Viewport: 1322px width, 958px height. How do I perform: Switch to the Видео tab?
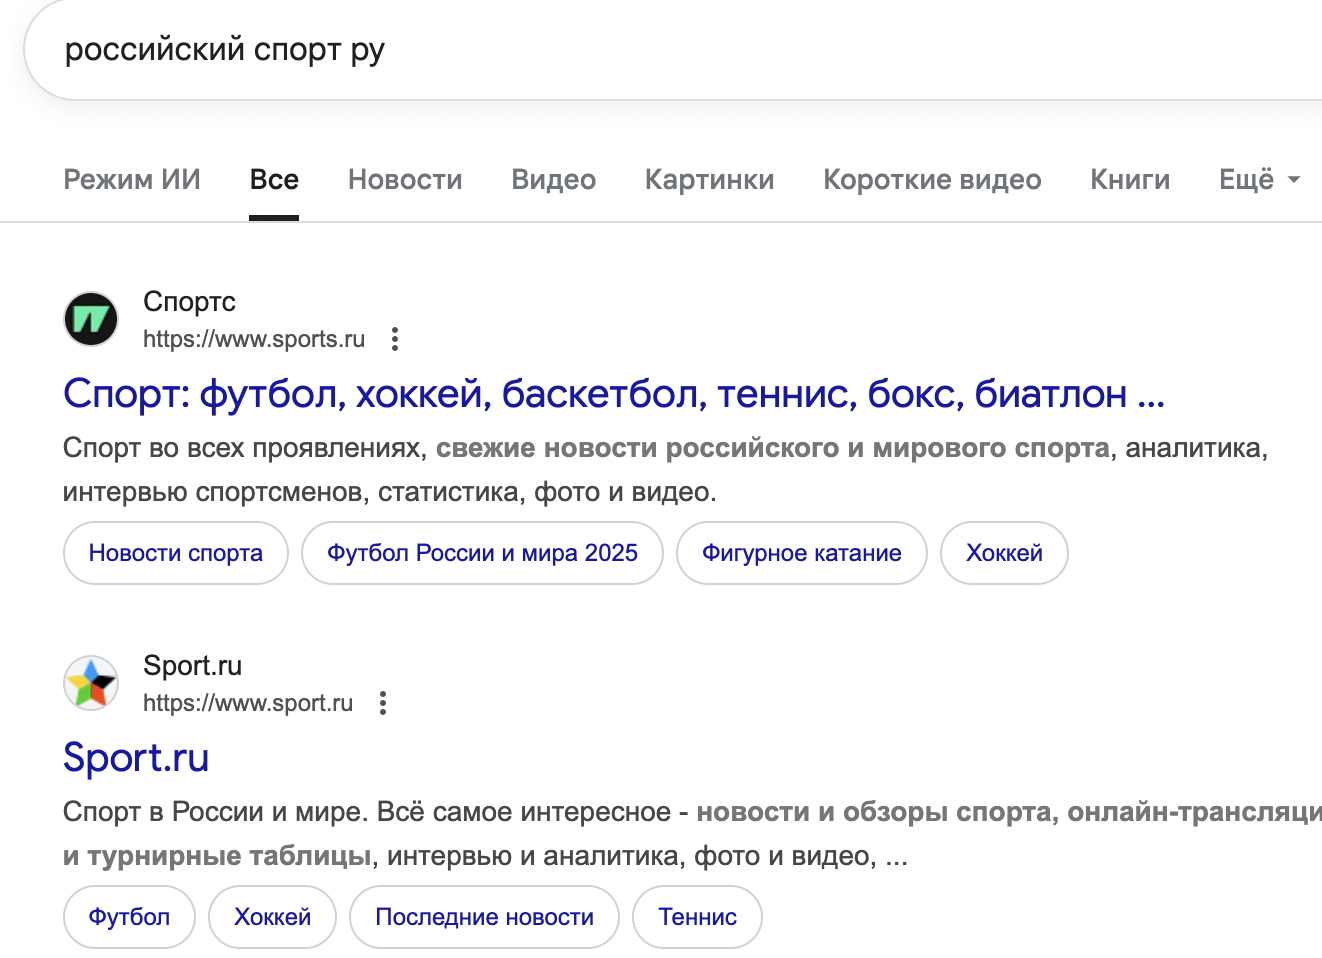553,180
